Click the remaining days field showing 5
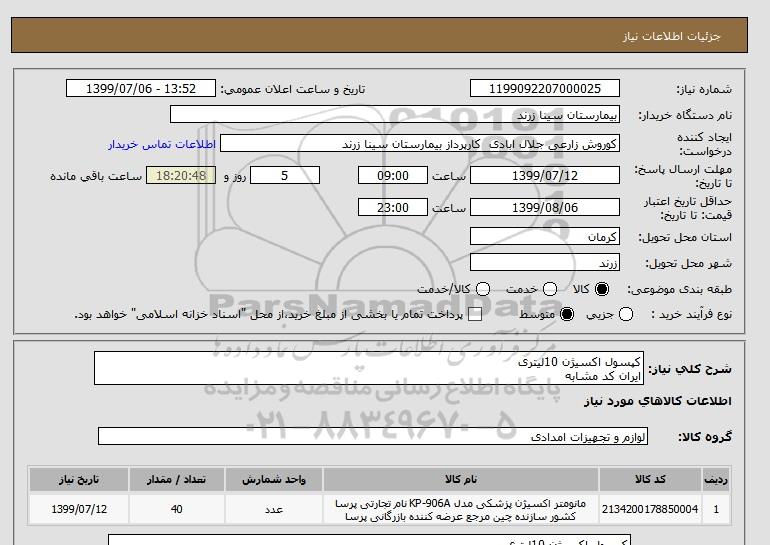Viewport: 770px width, 545px height. [x=285, y=176]
